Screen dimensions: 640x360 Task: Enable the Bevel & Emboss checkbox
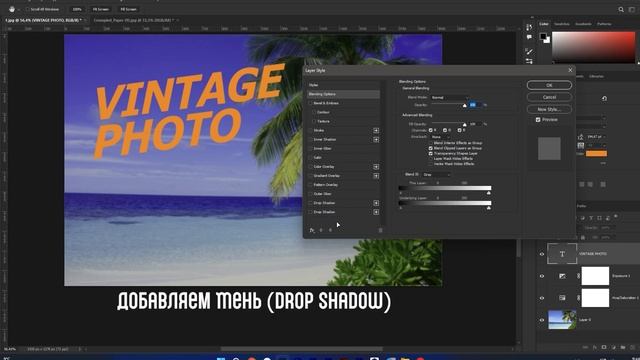click(310, 103)
